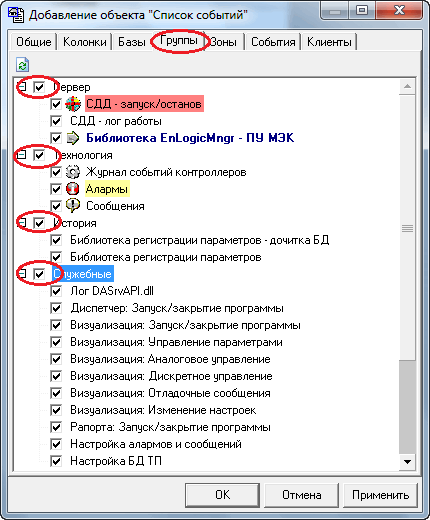430x520 pixels.
Task: Switch to the Колонки tab
Action: click(85, 42)
